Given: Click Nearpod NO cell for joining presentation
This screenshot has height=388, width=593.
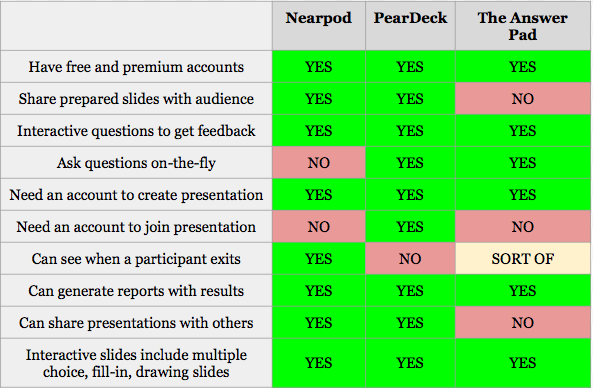Looking at the screenshot, I should (318, 227).
